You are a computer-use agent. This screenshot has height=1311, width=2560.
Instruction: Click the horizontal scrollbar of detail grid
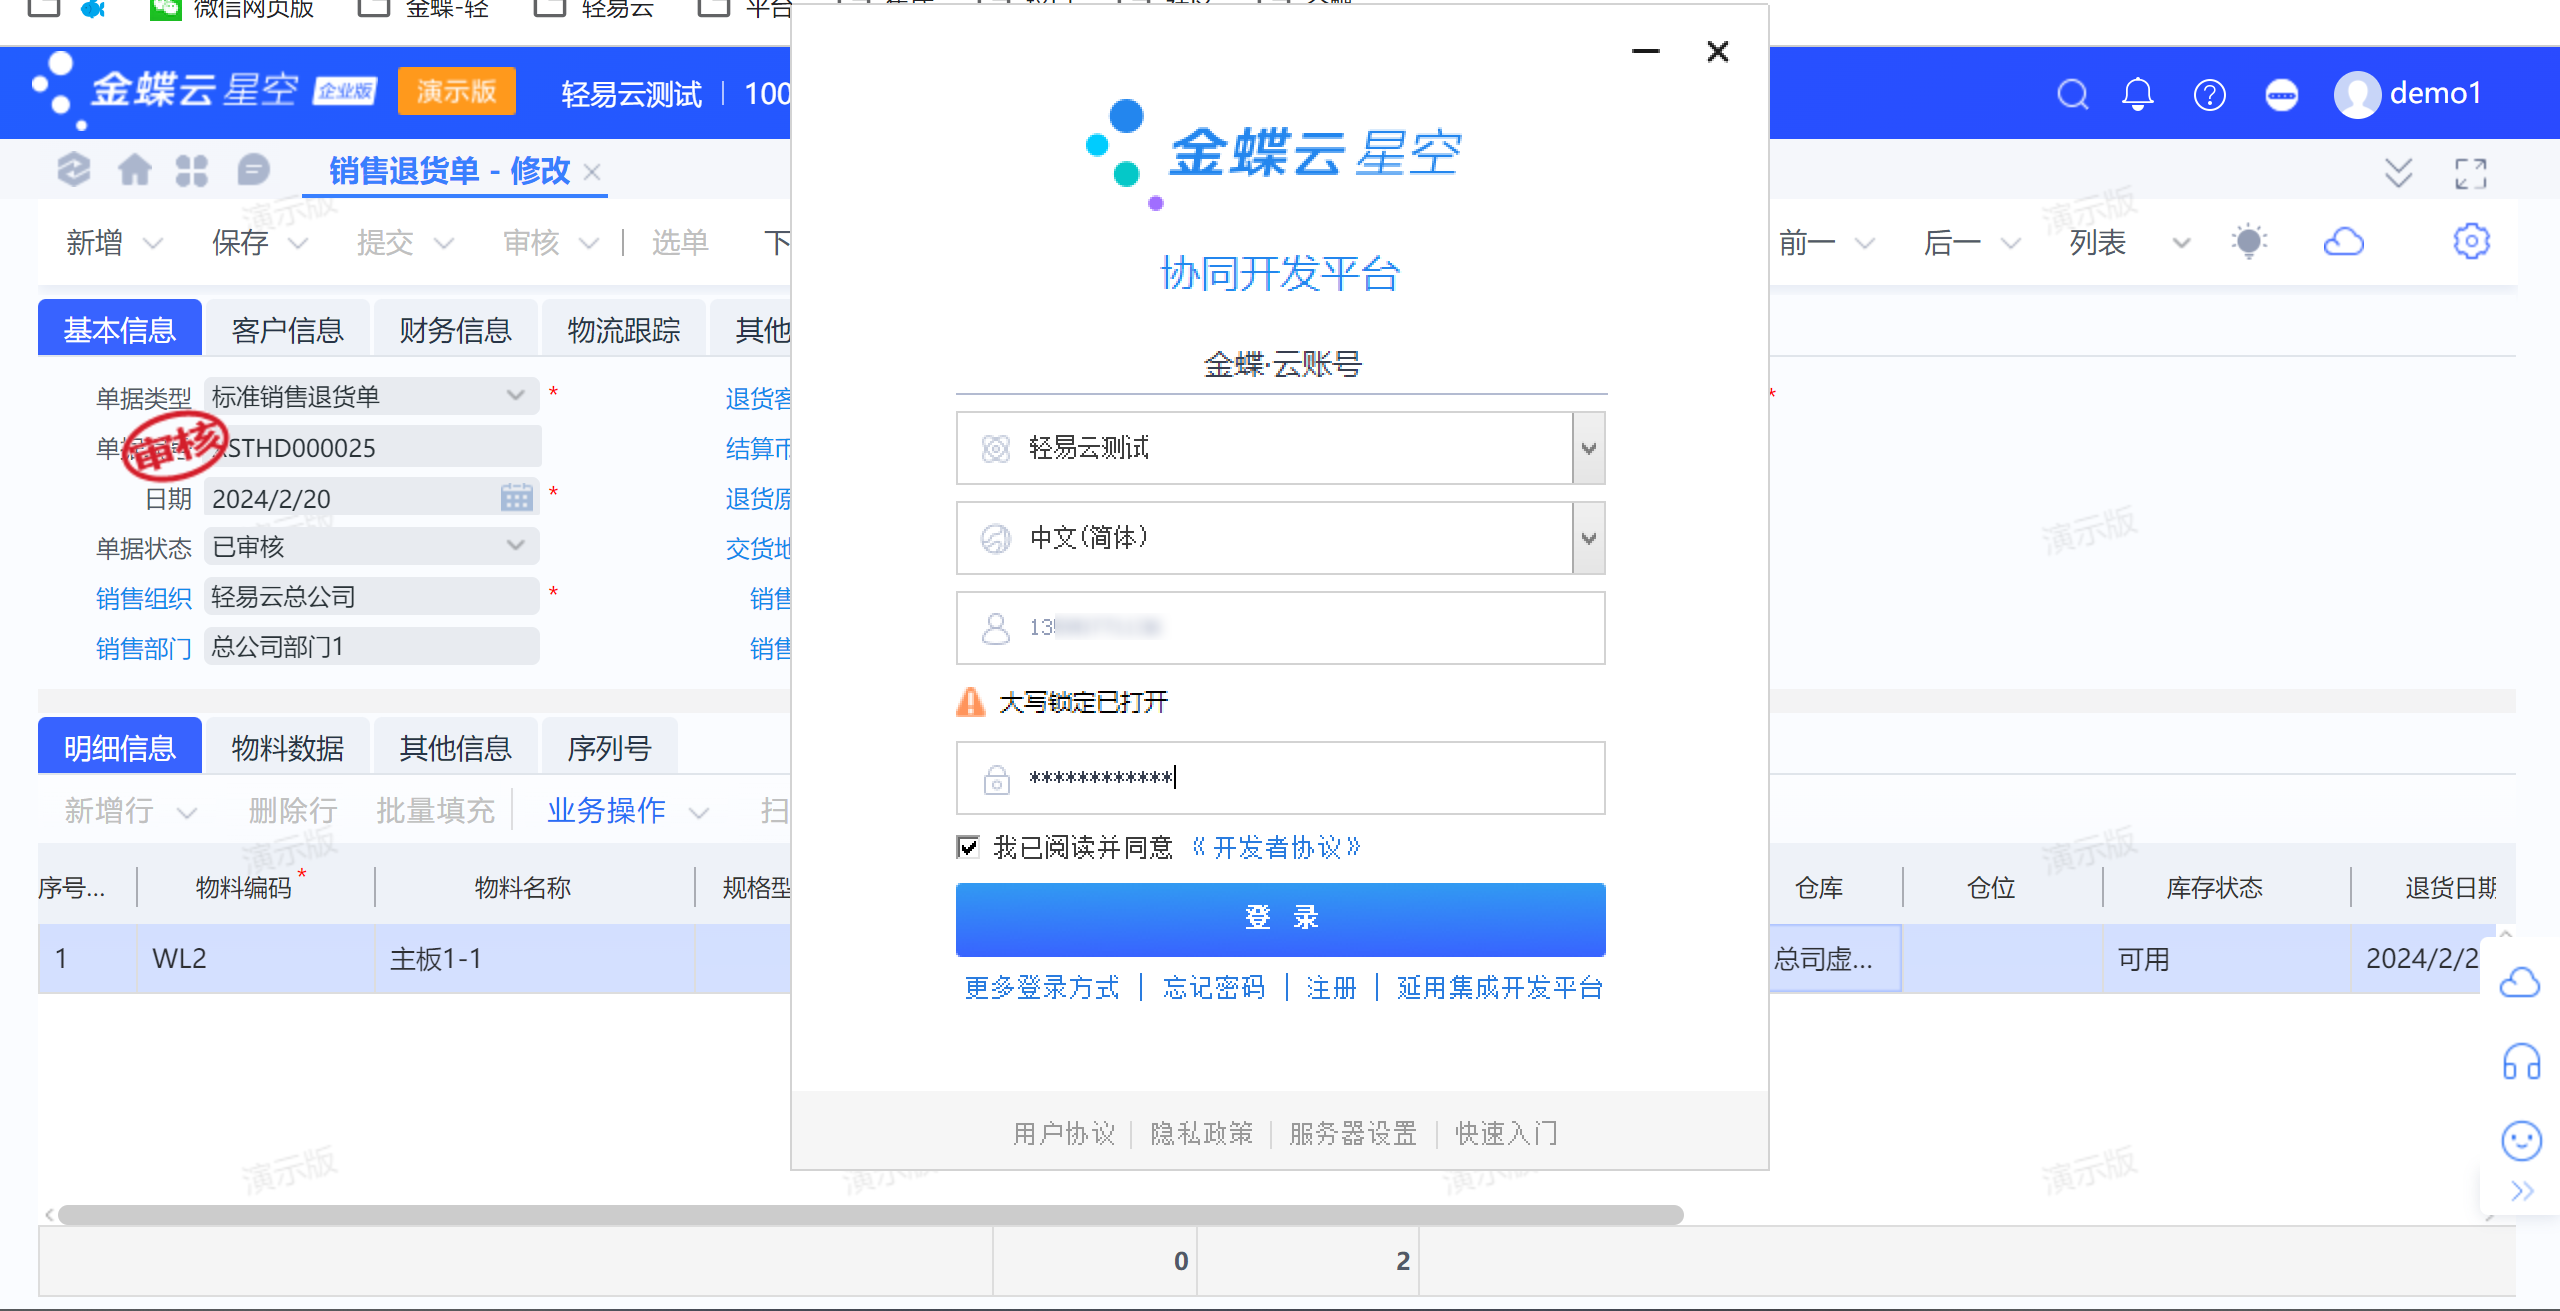(x=870, y=1214)
